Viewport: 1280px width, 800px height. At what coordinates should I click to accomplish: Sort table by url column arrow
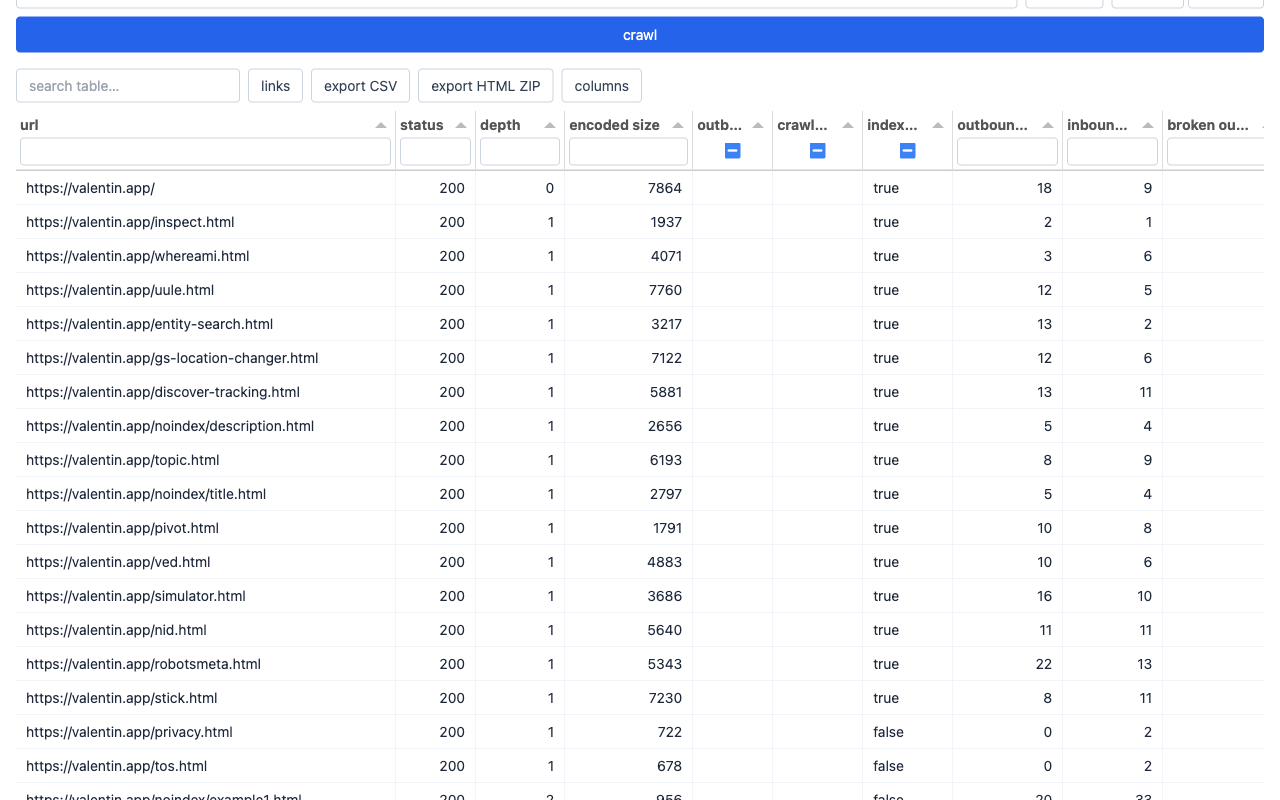pos(381,125)
